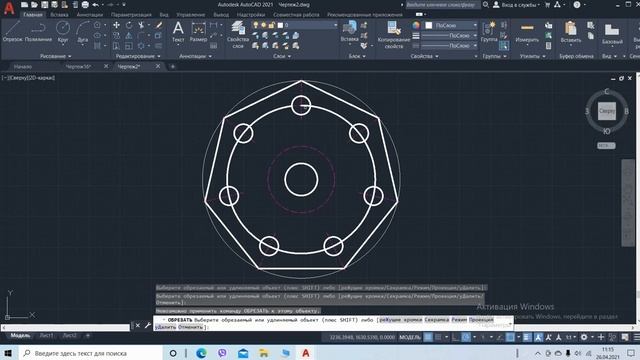The width and height of the screenshot is (640, 360).
Task: Select the Круг circle tool
Action: [63, 32]
